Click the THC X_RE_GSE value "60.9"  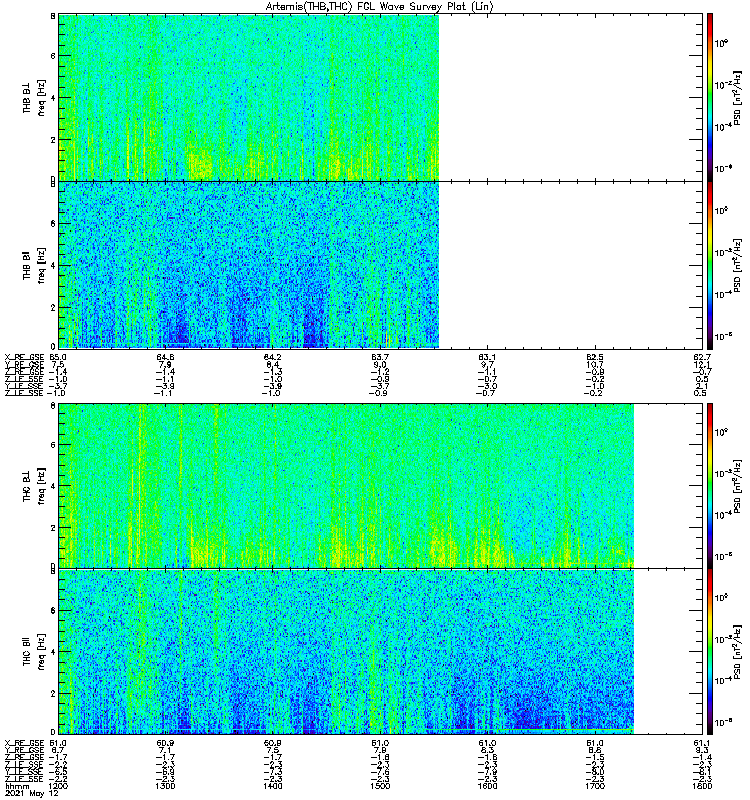165,743
